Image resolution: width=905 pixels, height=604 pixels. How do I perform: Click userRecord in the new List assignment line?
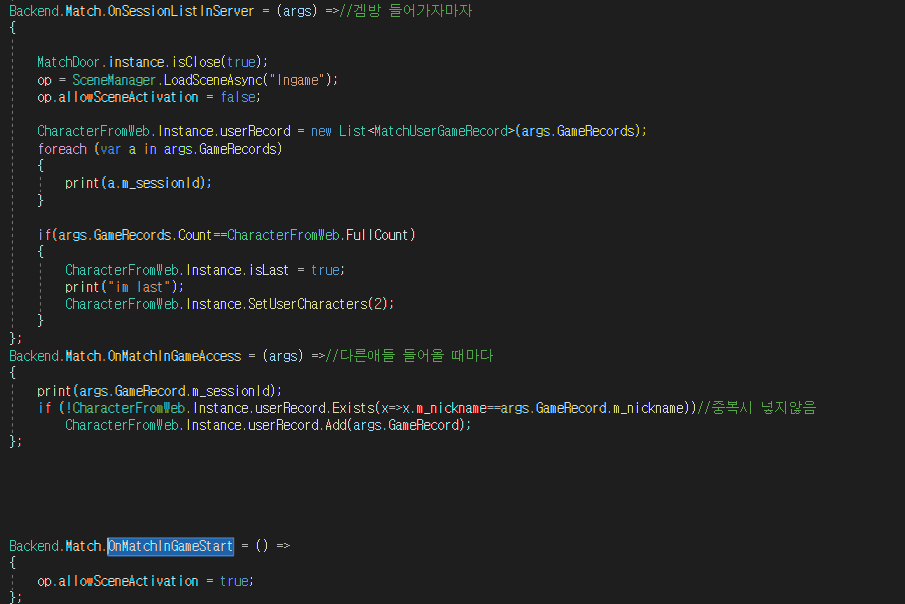(255, 132)
